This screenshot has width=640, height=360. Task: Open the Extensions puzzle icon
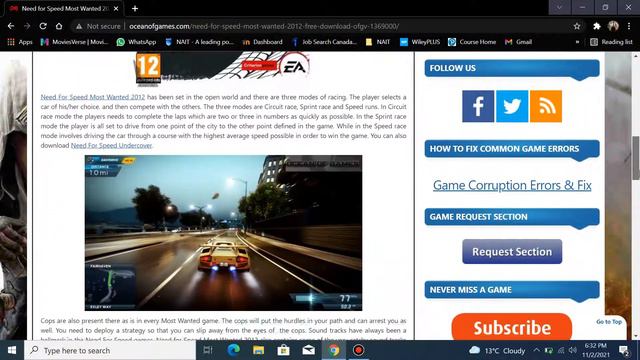[597, 26]
